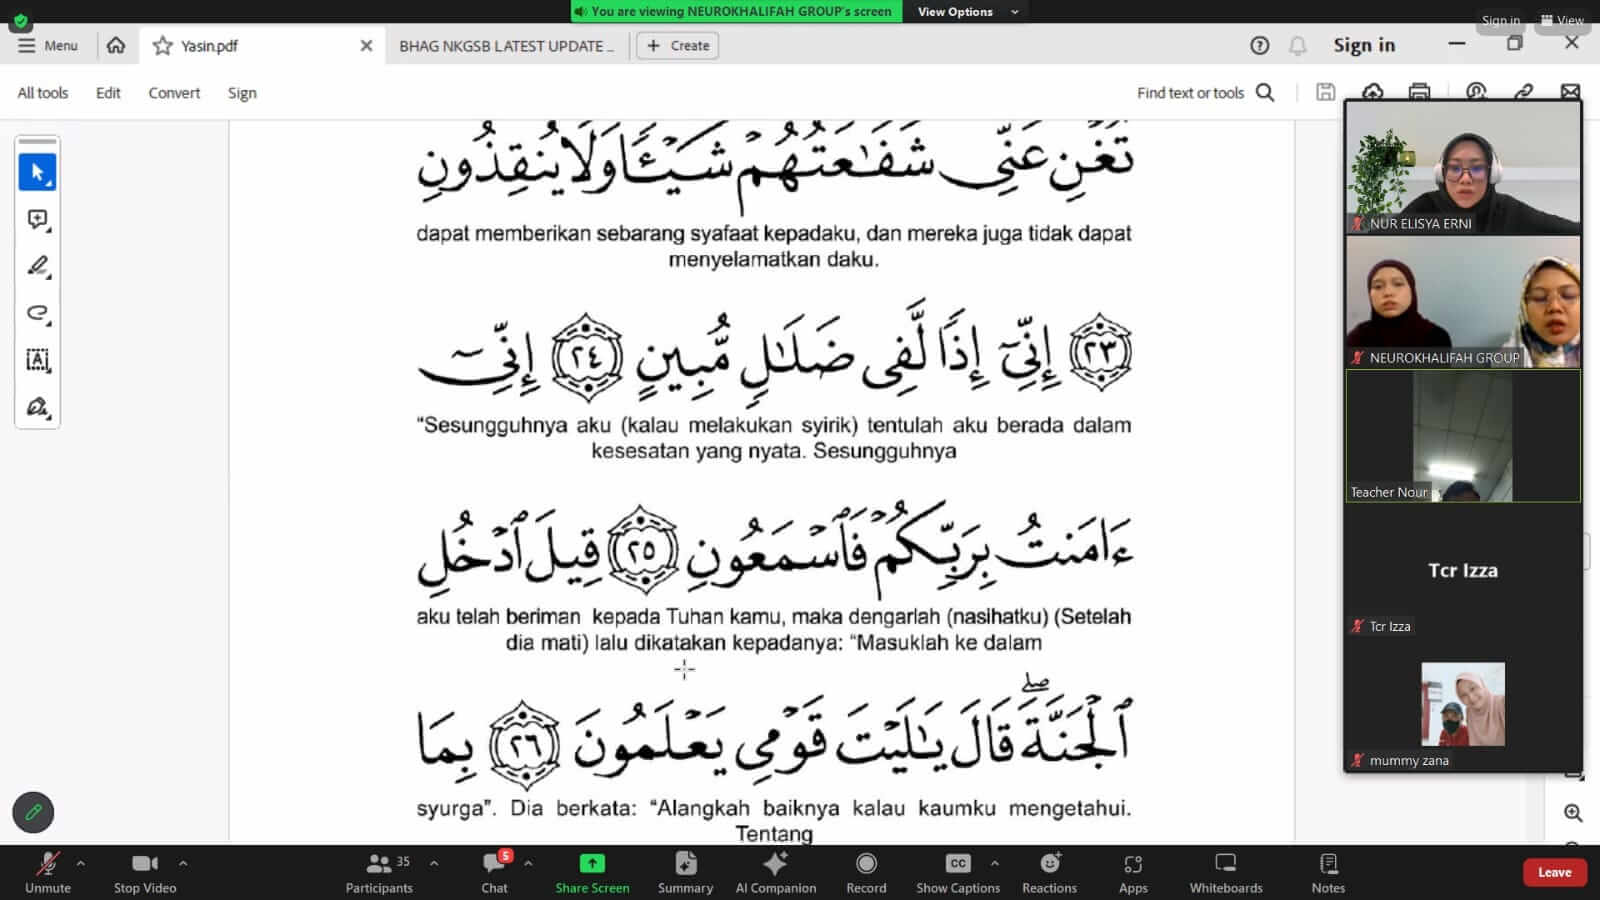Click the Create button
The width and height of the screenshot is (1600, 900).
[x=678, y=46]
